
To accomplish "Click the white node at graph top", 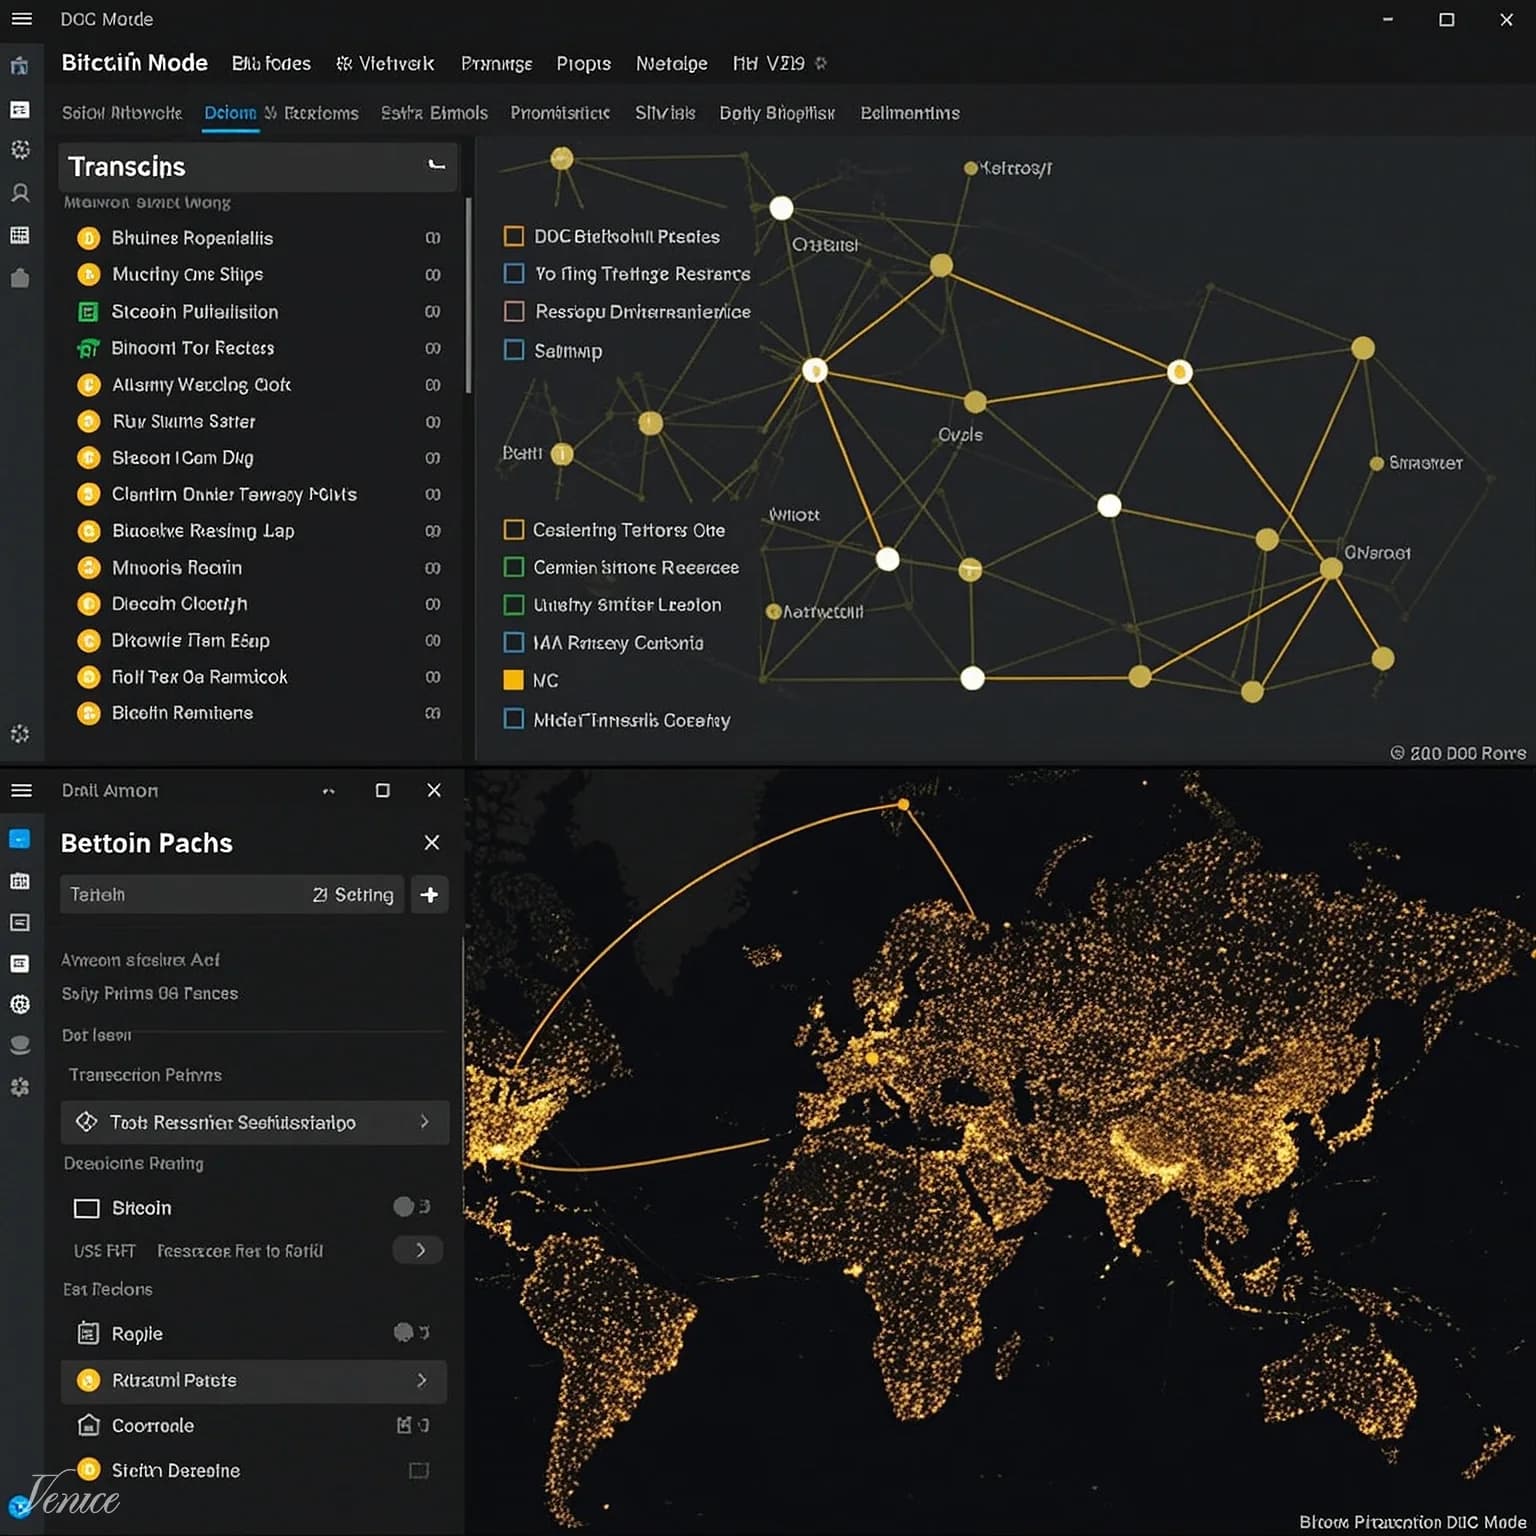I will point(781,208).
